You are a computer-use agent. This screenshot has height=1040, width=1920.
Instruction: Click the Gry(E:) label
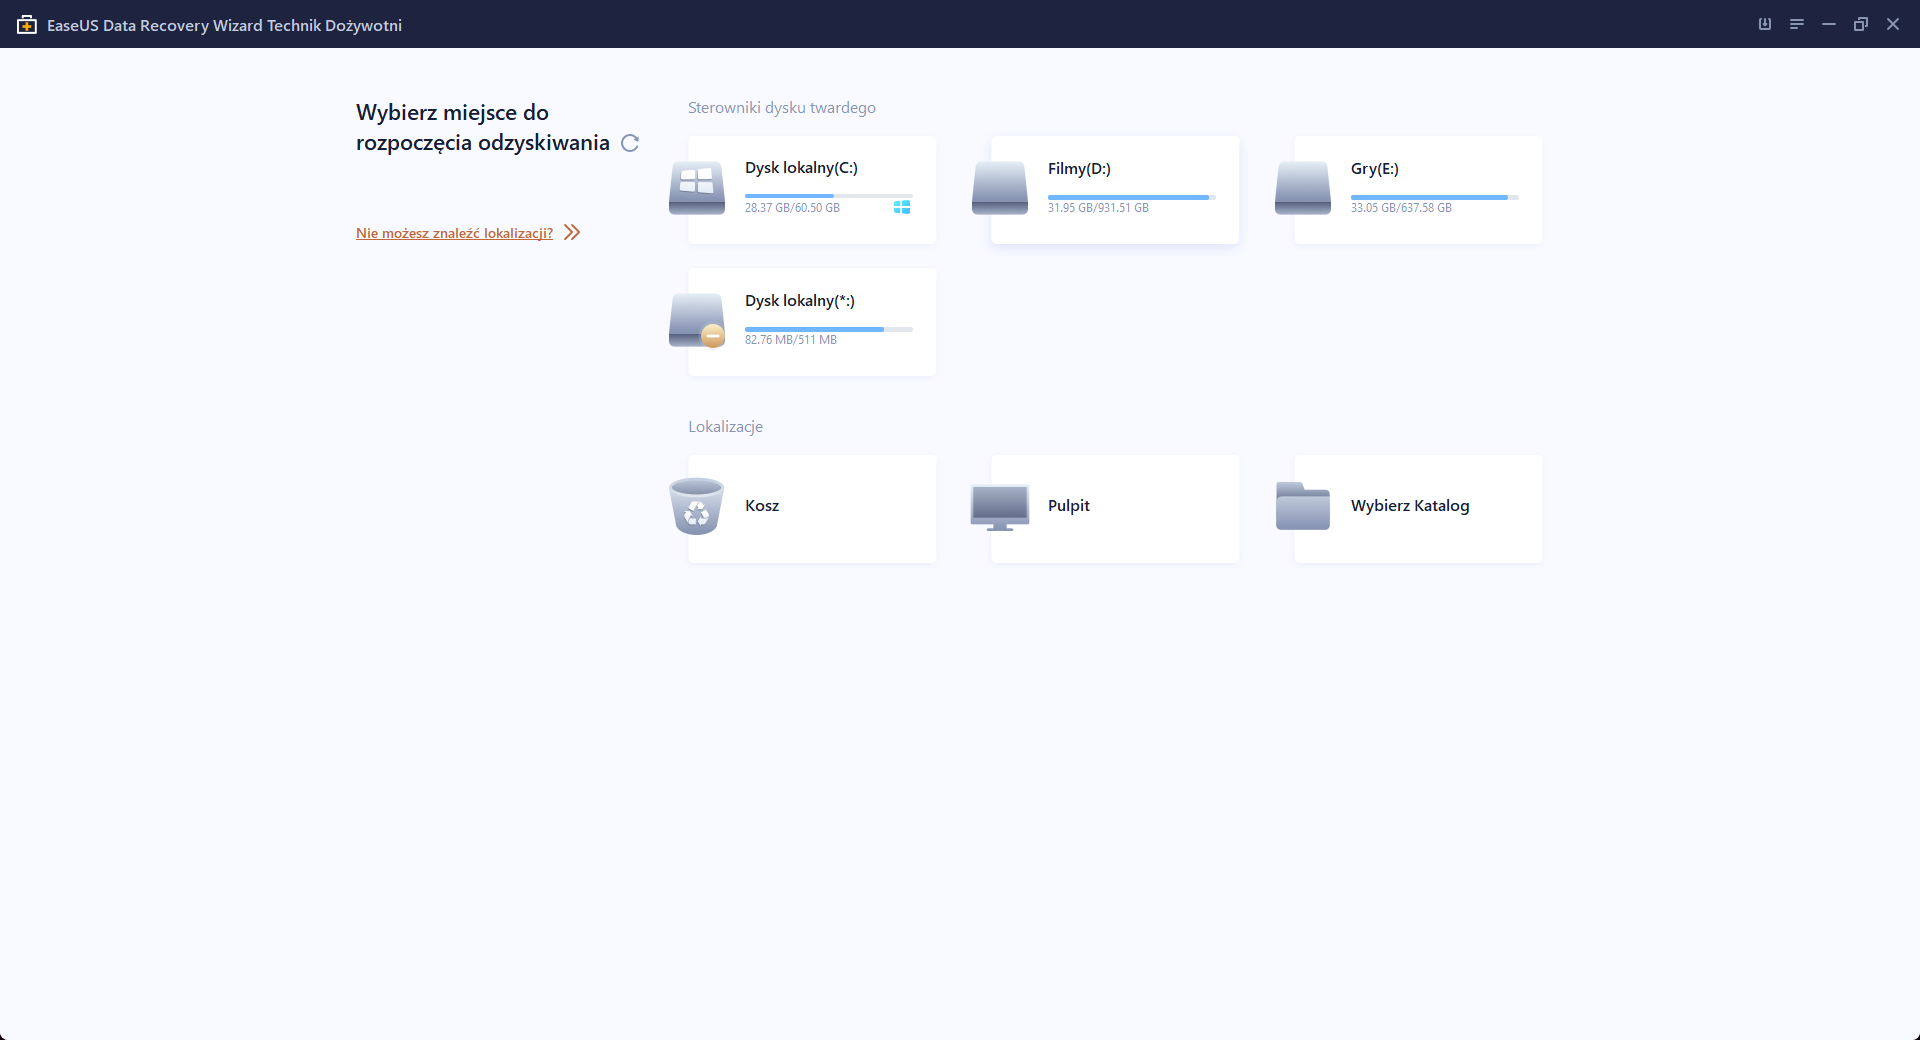coord(1375,169)
